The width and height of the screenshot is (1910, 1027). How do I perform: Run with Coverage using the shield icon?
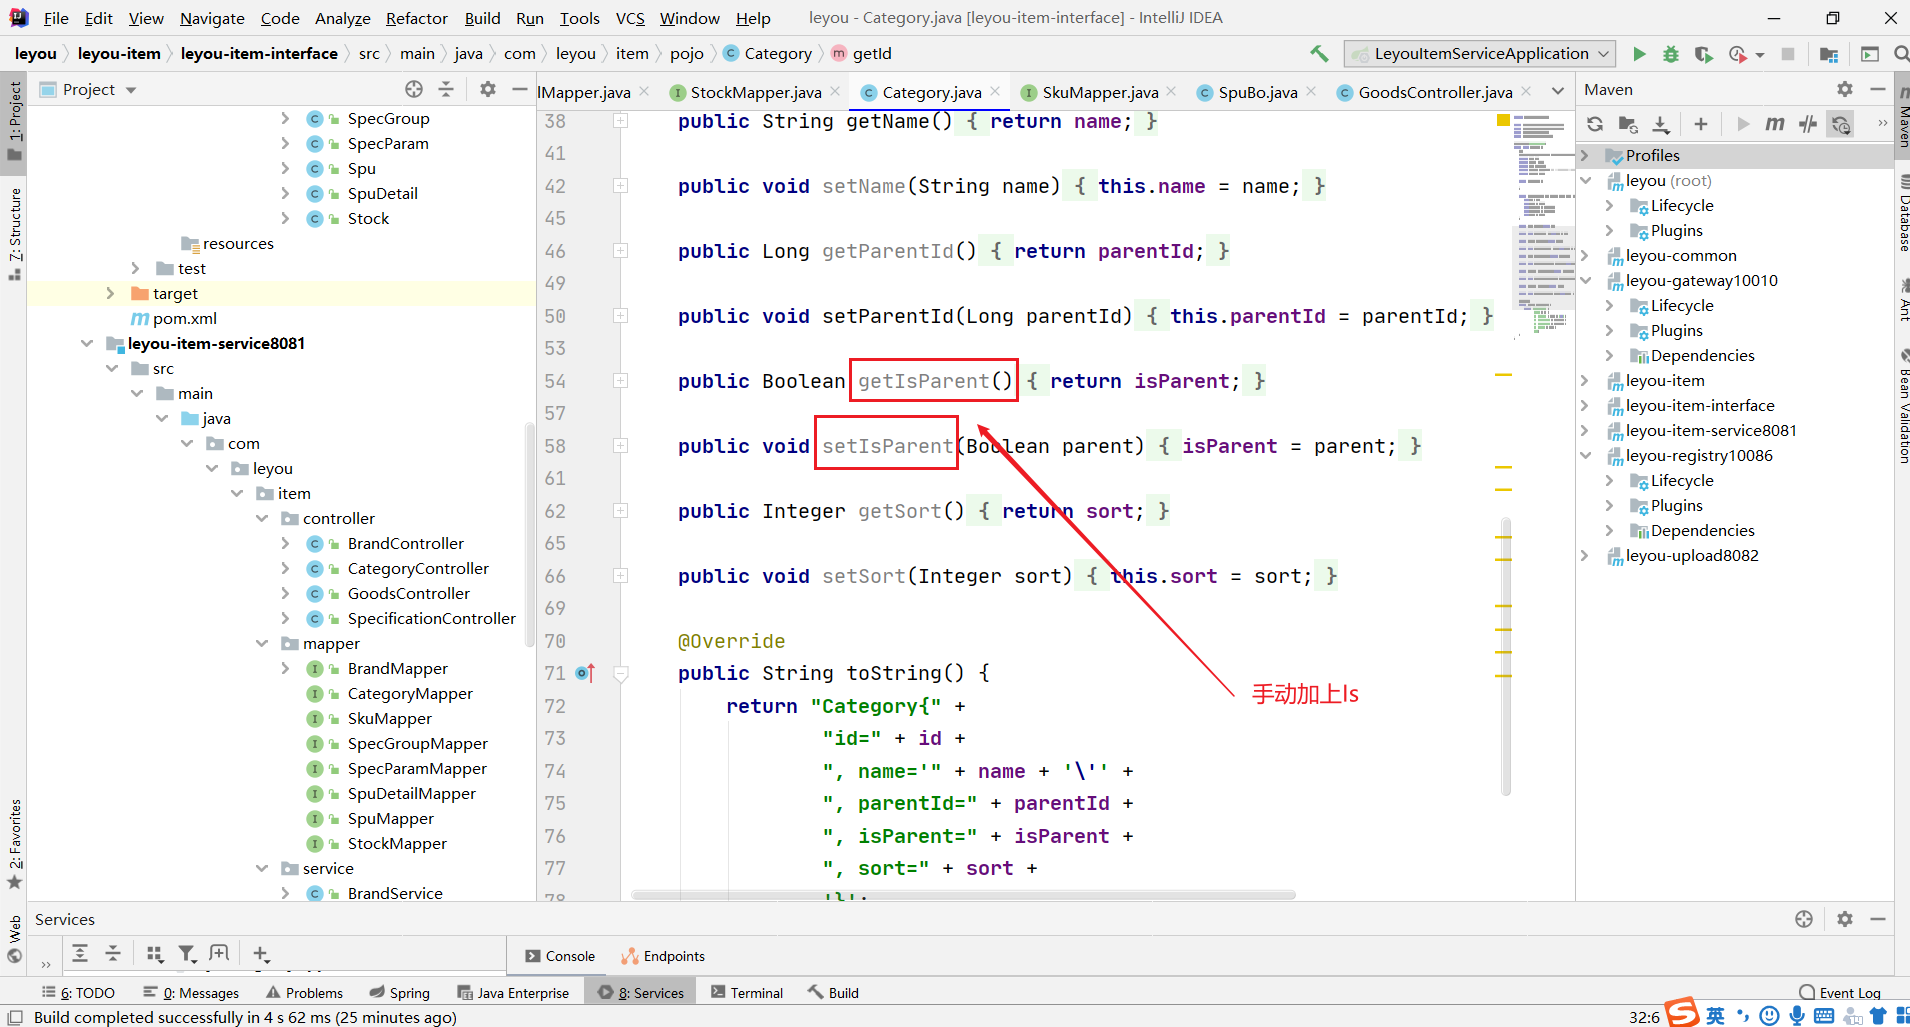click(x=1703, y=54)
